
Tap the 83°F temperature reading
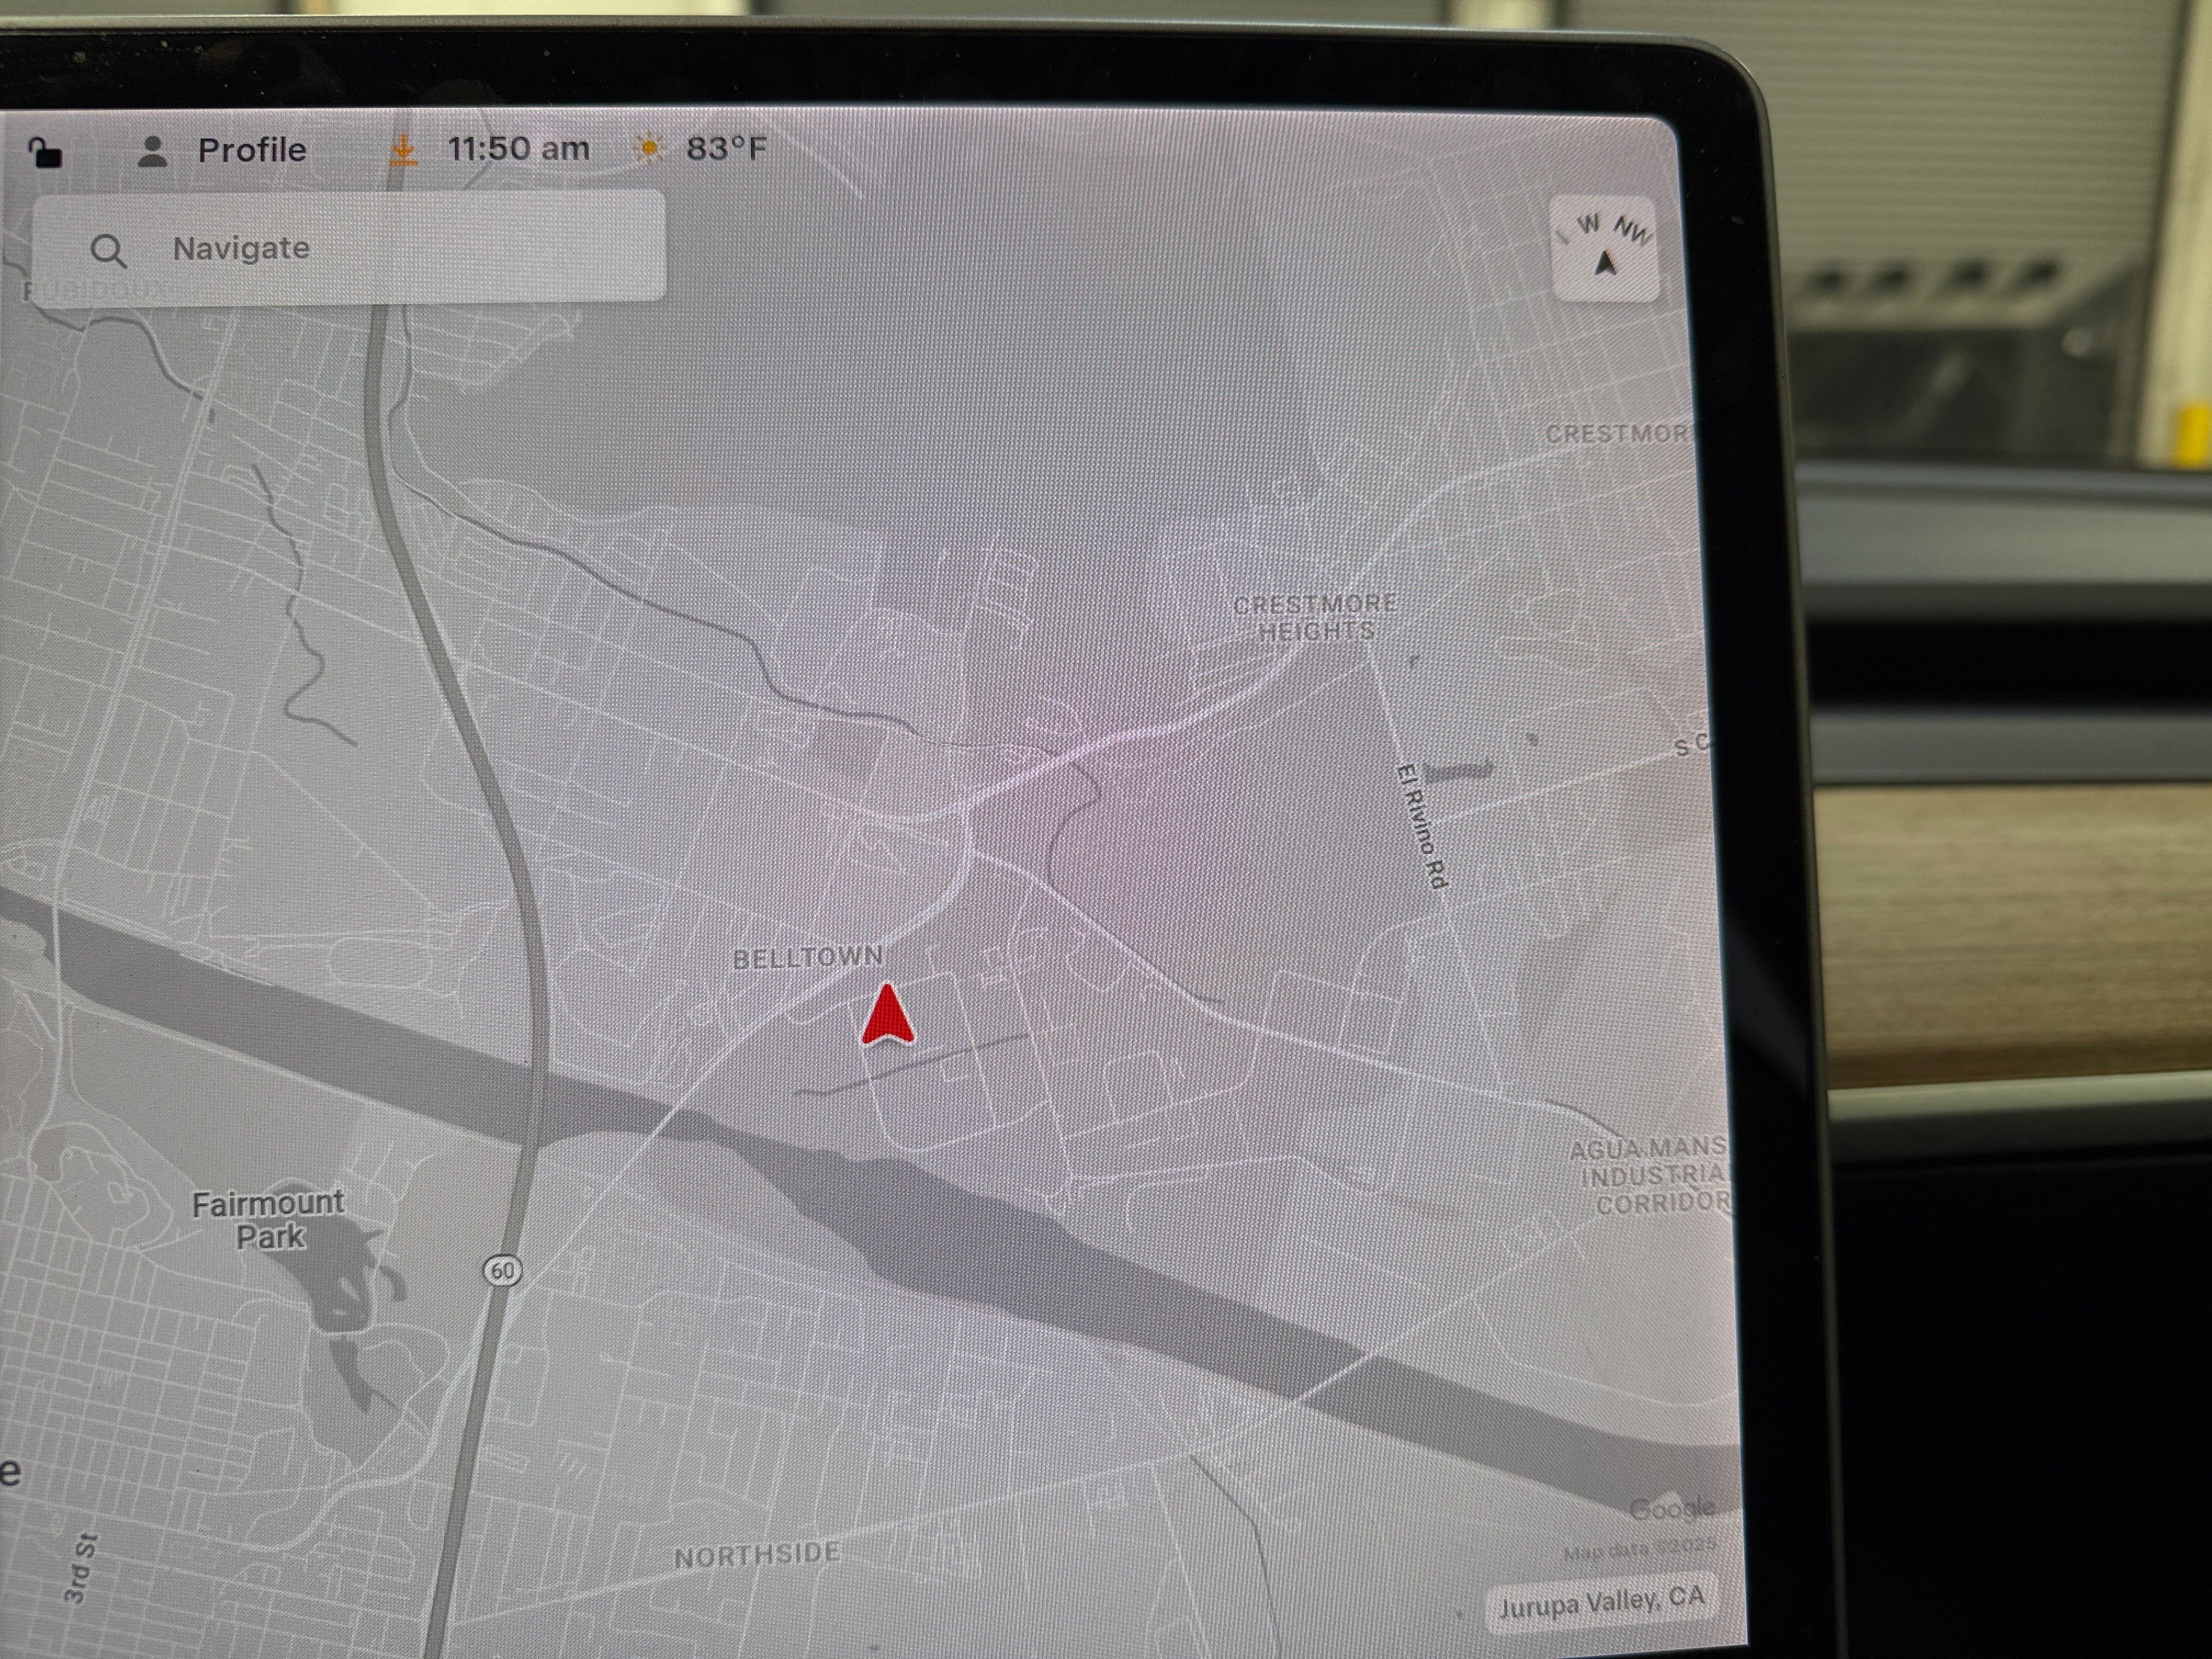point(726,149)
